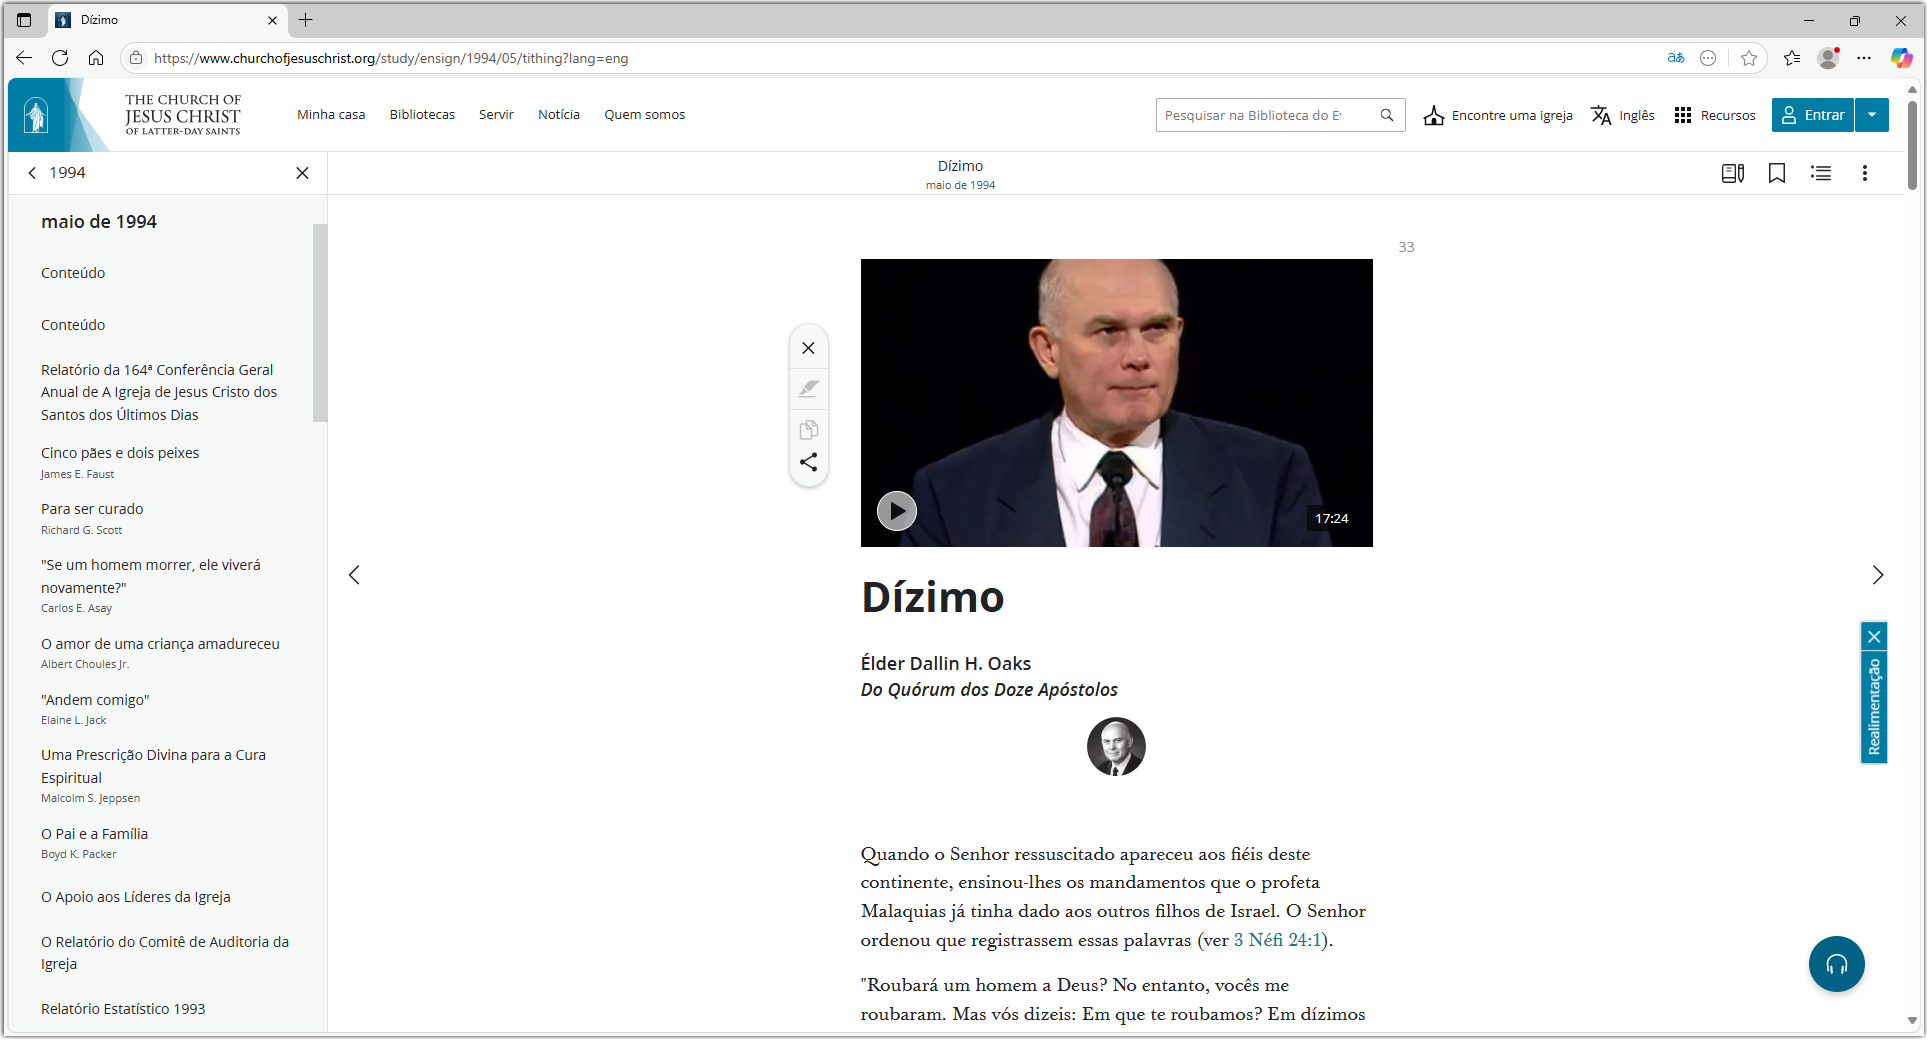This screenshot has width=1928, height=1040.
Task: Click Encontre uma igreja link
Action: (x=1498, y=115)
